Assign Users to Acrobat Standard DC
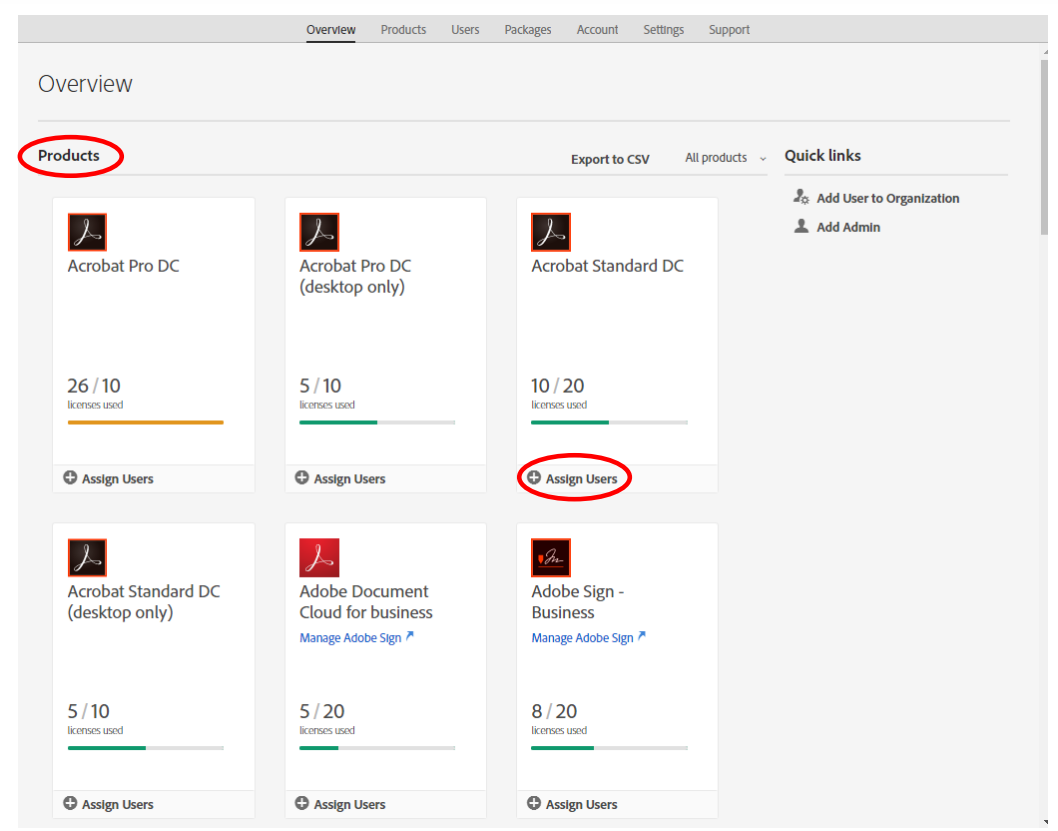This screenshot has height=831, width=1058. tap(572, 479)
